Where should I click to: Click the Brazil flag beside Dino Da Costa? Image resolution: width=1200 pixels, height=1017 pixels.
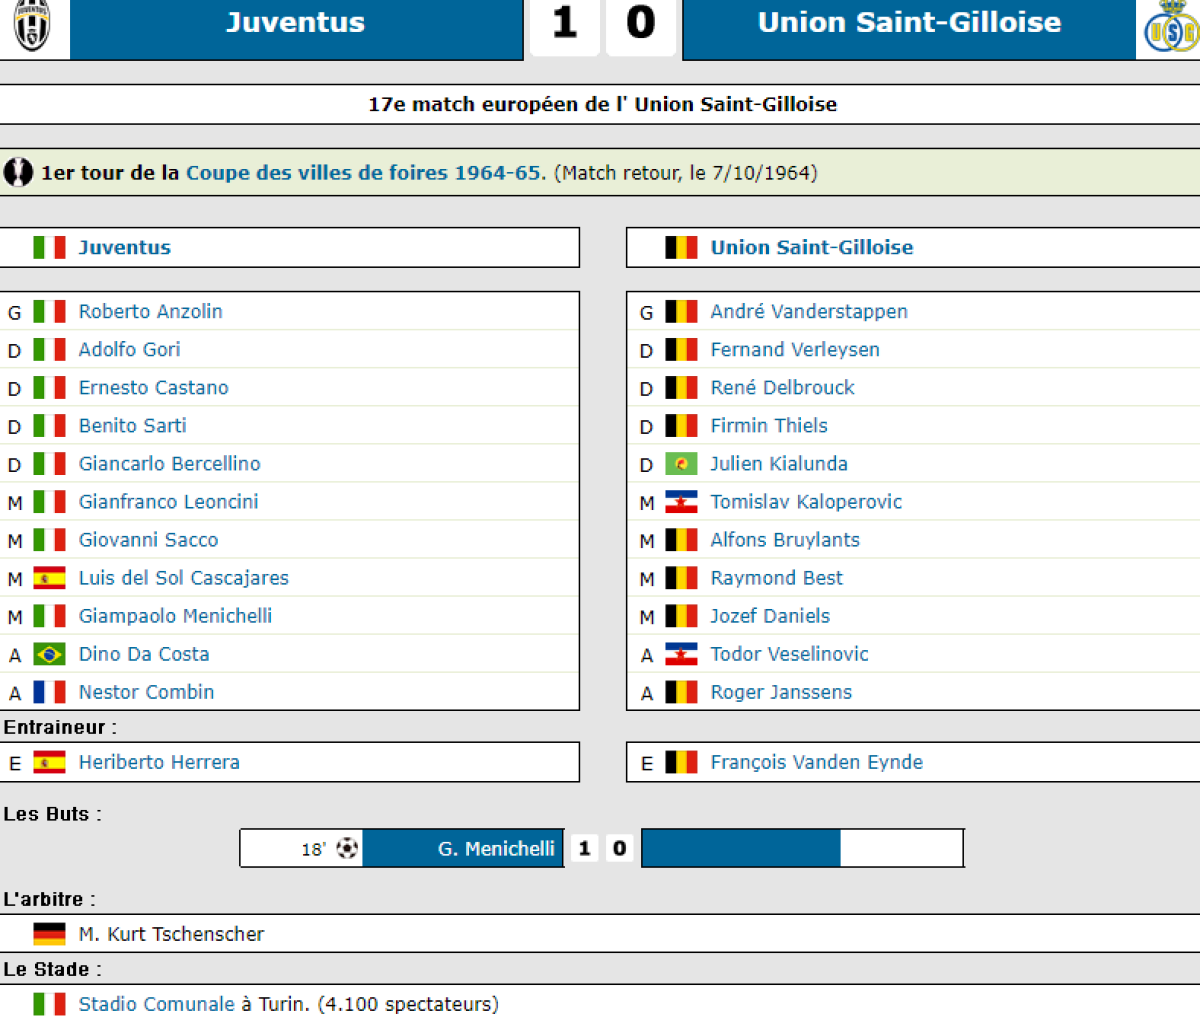pyautogui.click(x=49, y=654)
